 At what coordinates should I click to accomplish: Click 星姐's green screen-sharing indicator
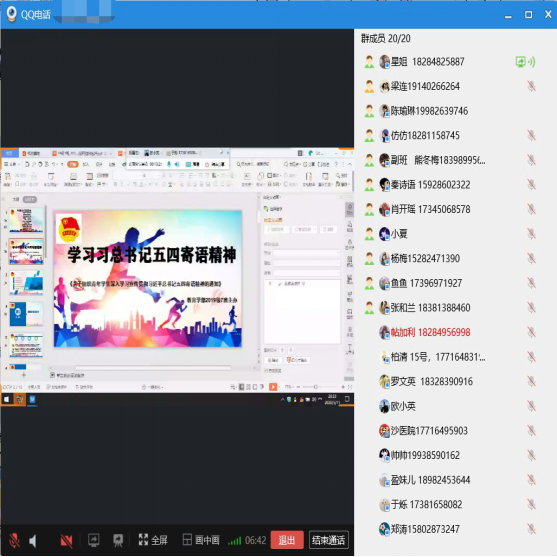point(525,62)
